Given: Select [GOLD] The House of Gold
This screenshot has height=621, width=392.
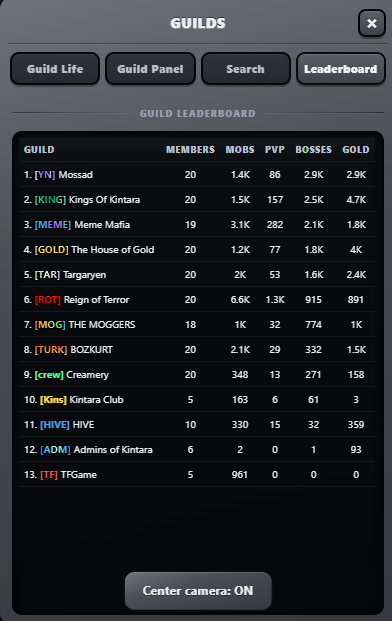Looking at the screenshot, I should coord(197,250).
